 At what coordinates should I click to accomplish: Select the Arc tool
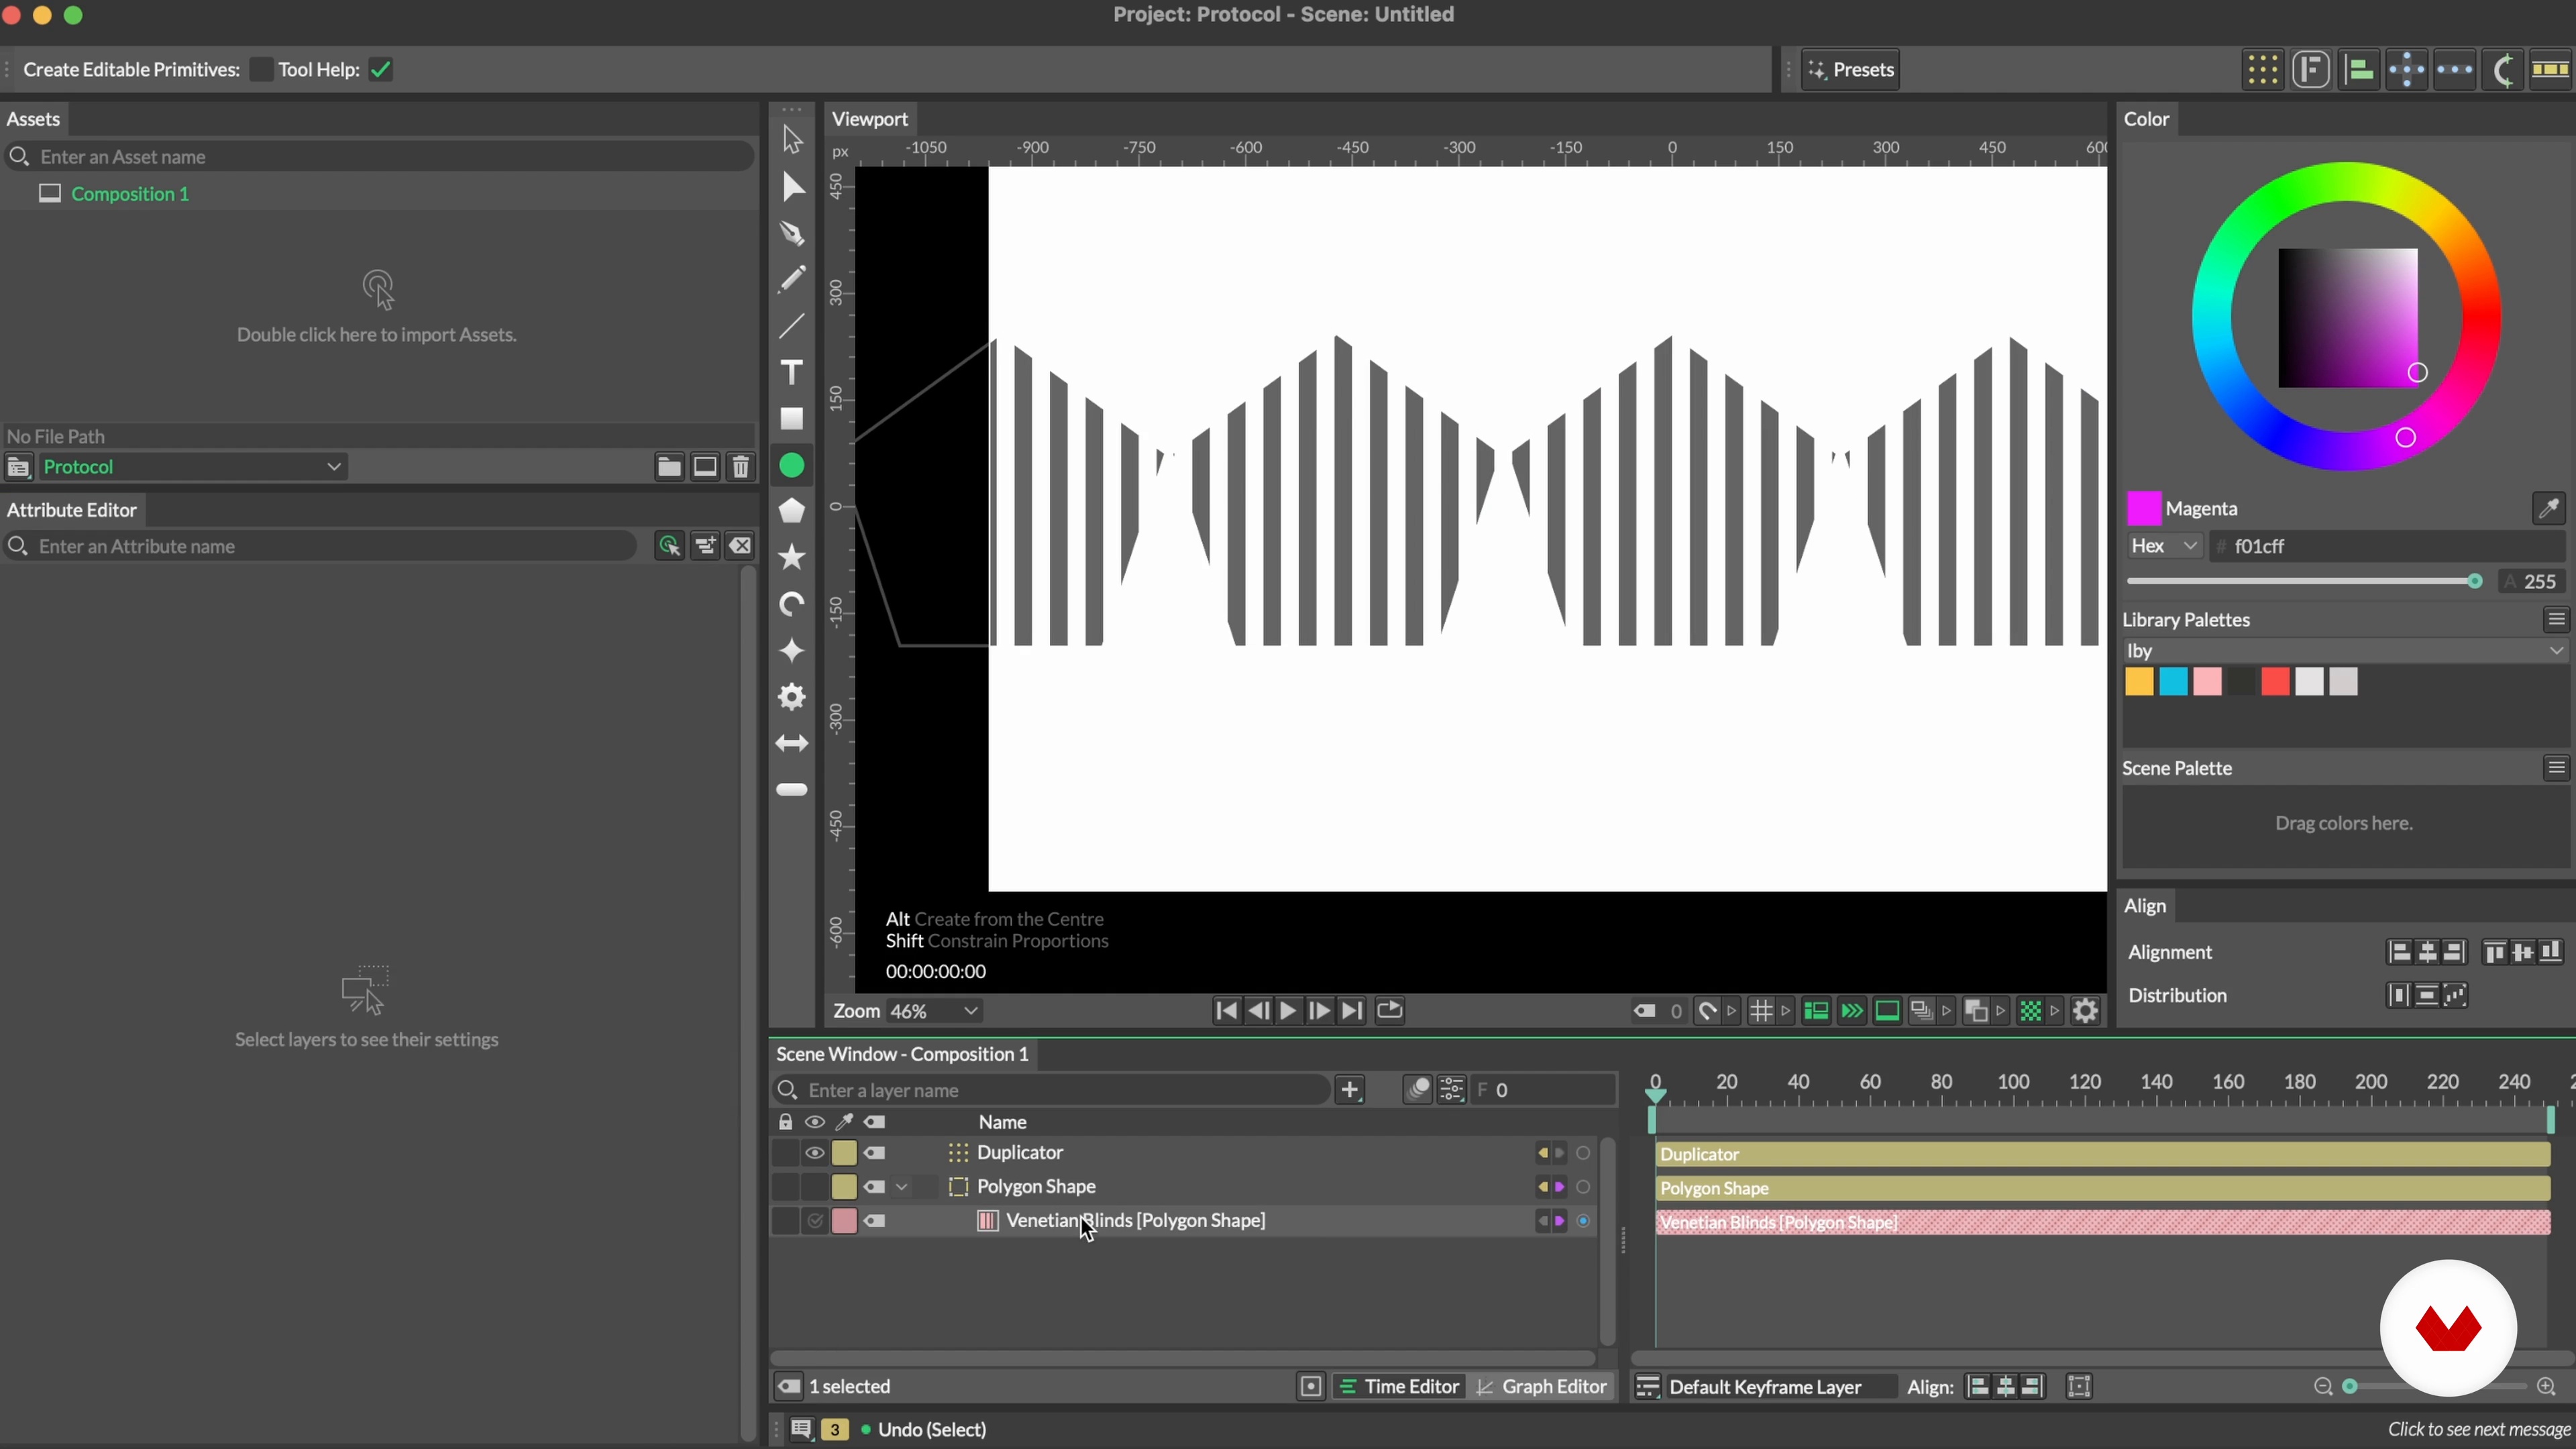(x=792, y=604)
